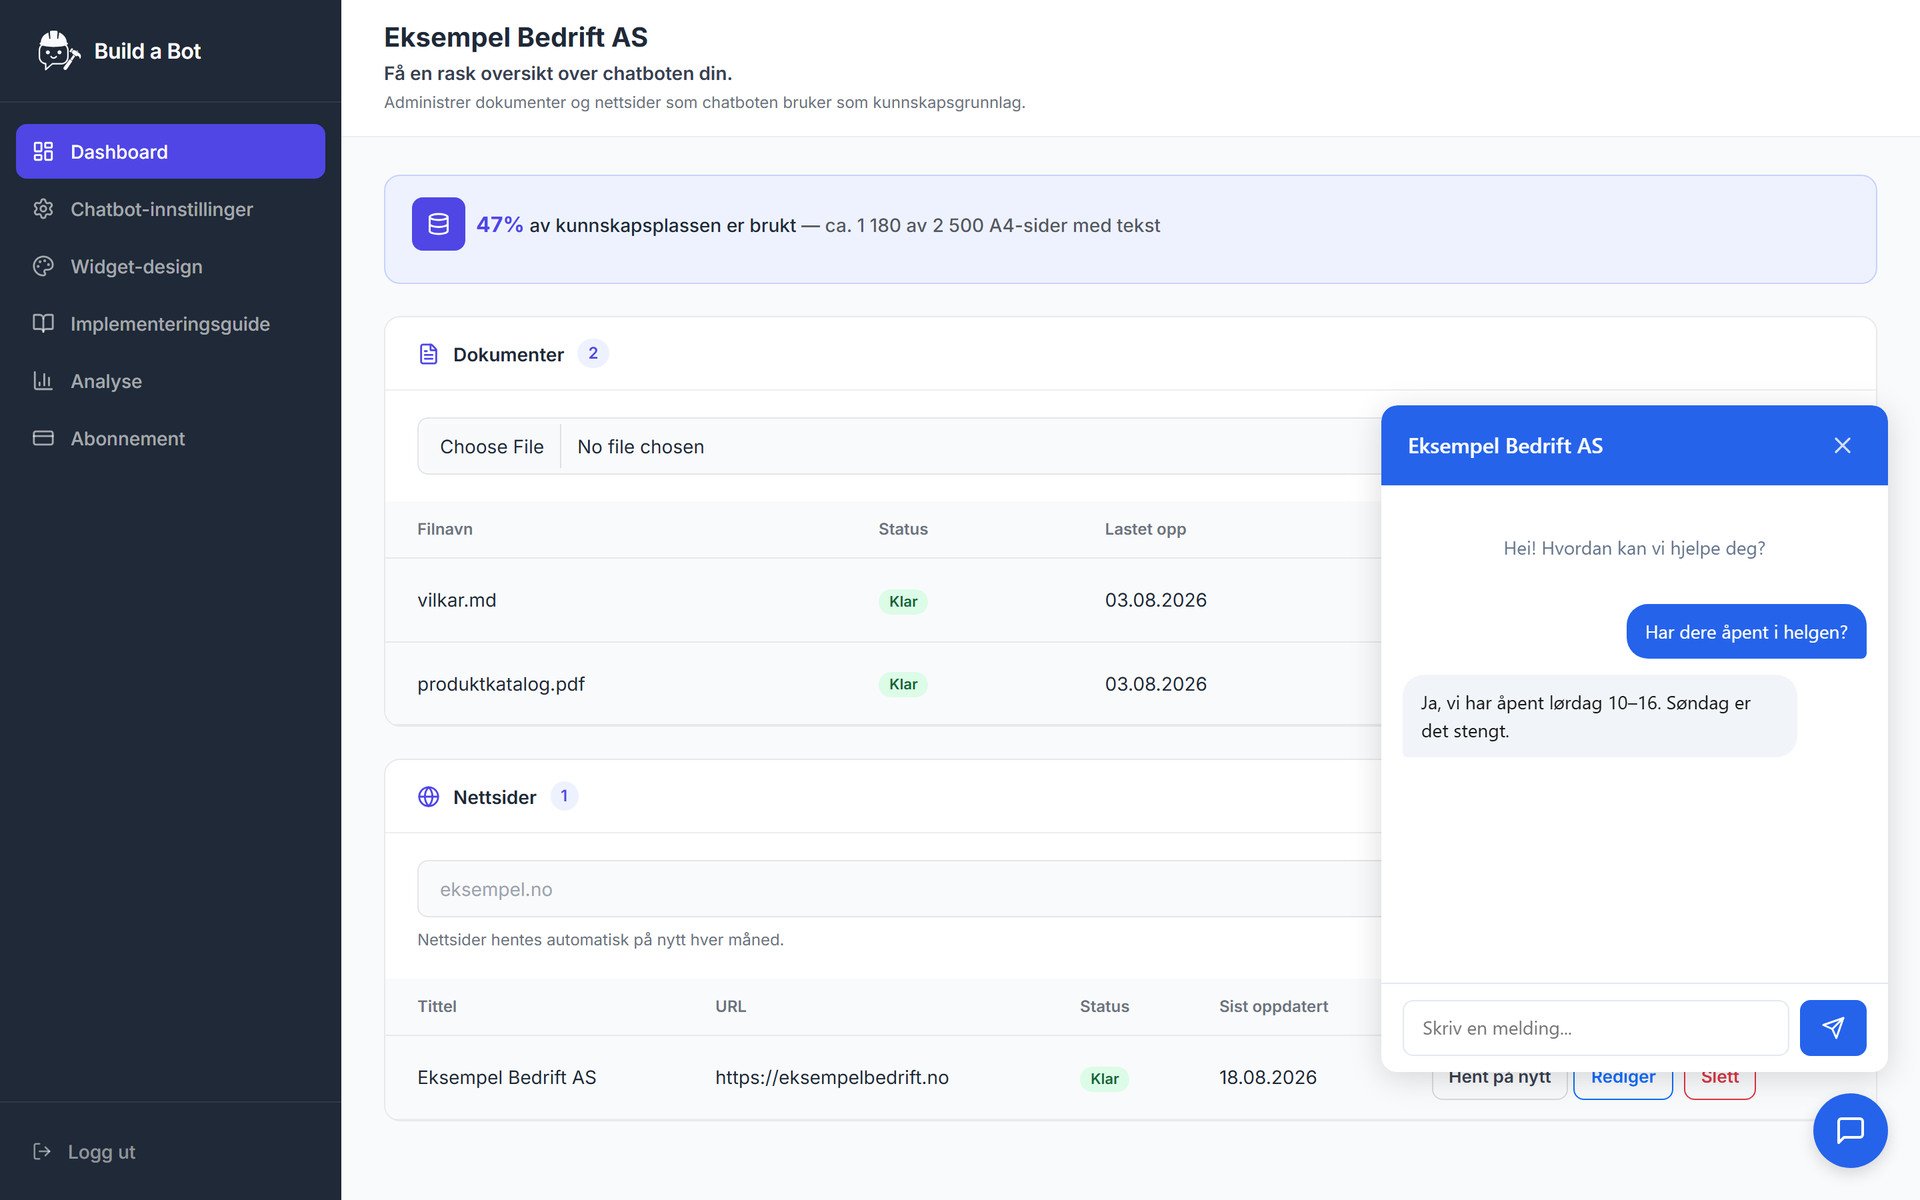The width and height of the screenshot is (1920, 1200).
Task: Click the Choose File button
Action: pyautogui.click(x=491, y=447)
